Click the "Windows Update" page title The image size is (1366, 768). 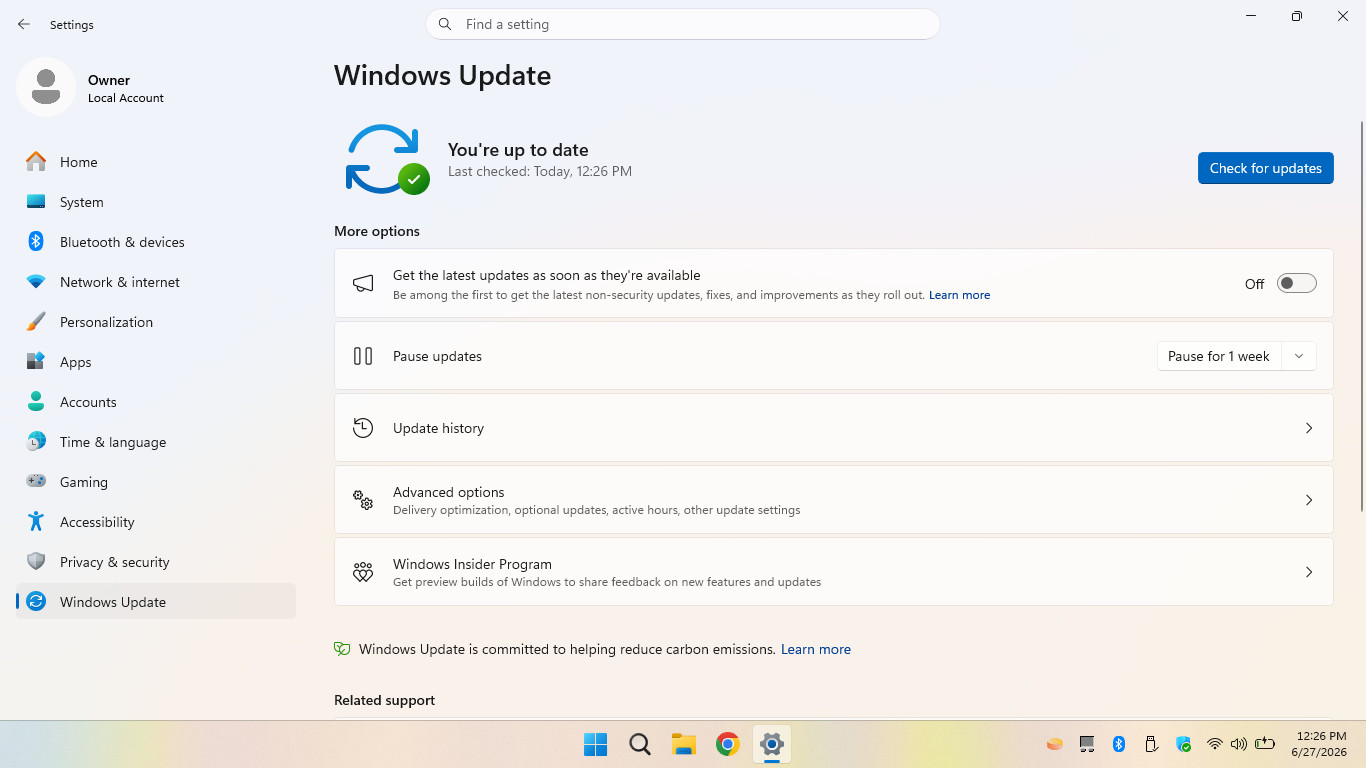pos(443,76)
